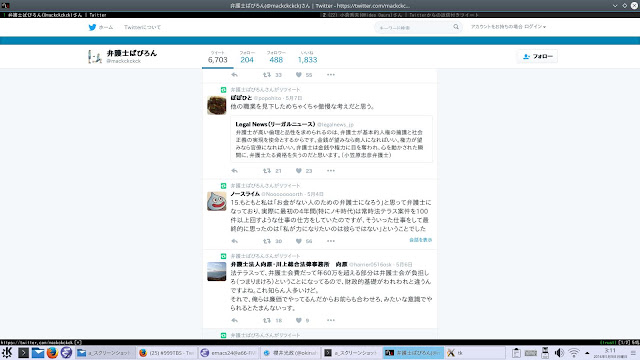Retweet the ノースライム tweet with 30 retweets
The image size is (640, 360).
[267, 241]
